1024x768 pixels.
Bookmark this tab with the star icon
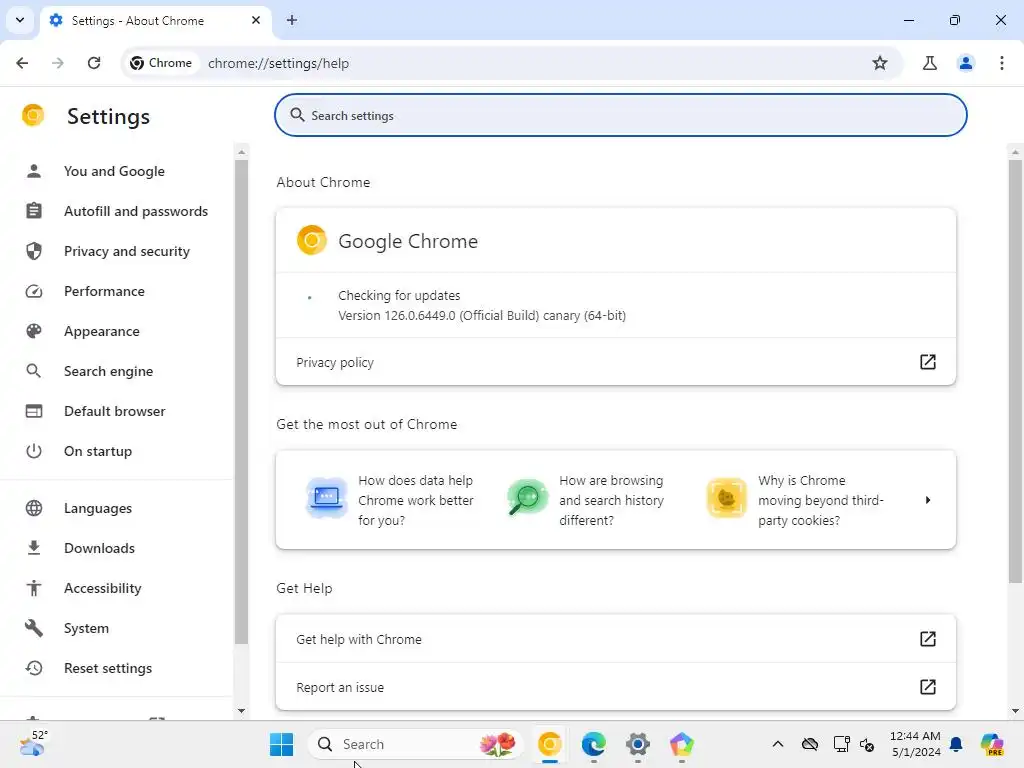pos(880,63)
